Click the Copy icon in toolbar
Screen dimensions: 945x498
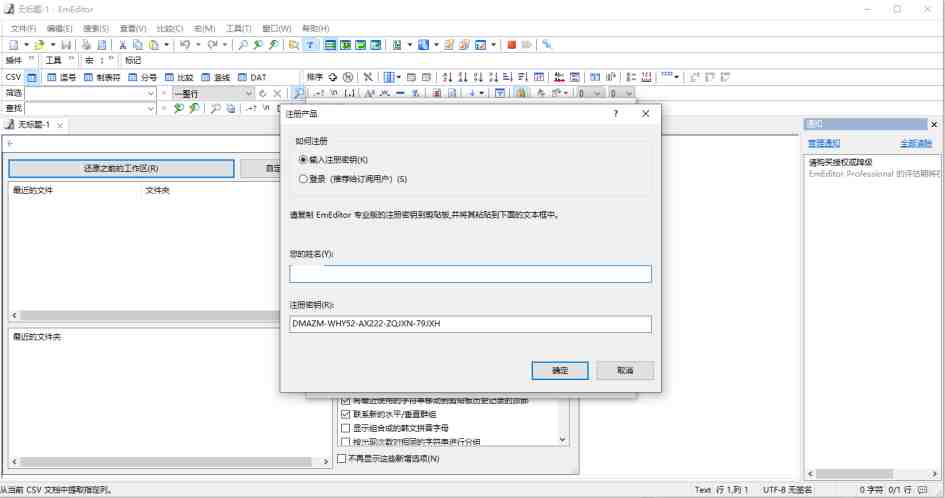[138, 45]
